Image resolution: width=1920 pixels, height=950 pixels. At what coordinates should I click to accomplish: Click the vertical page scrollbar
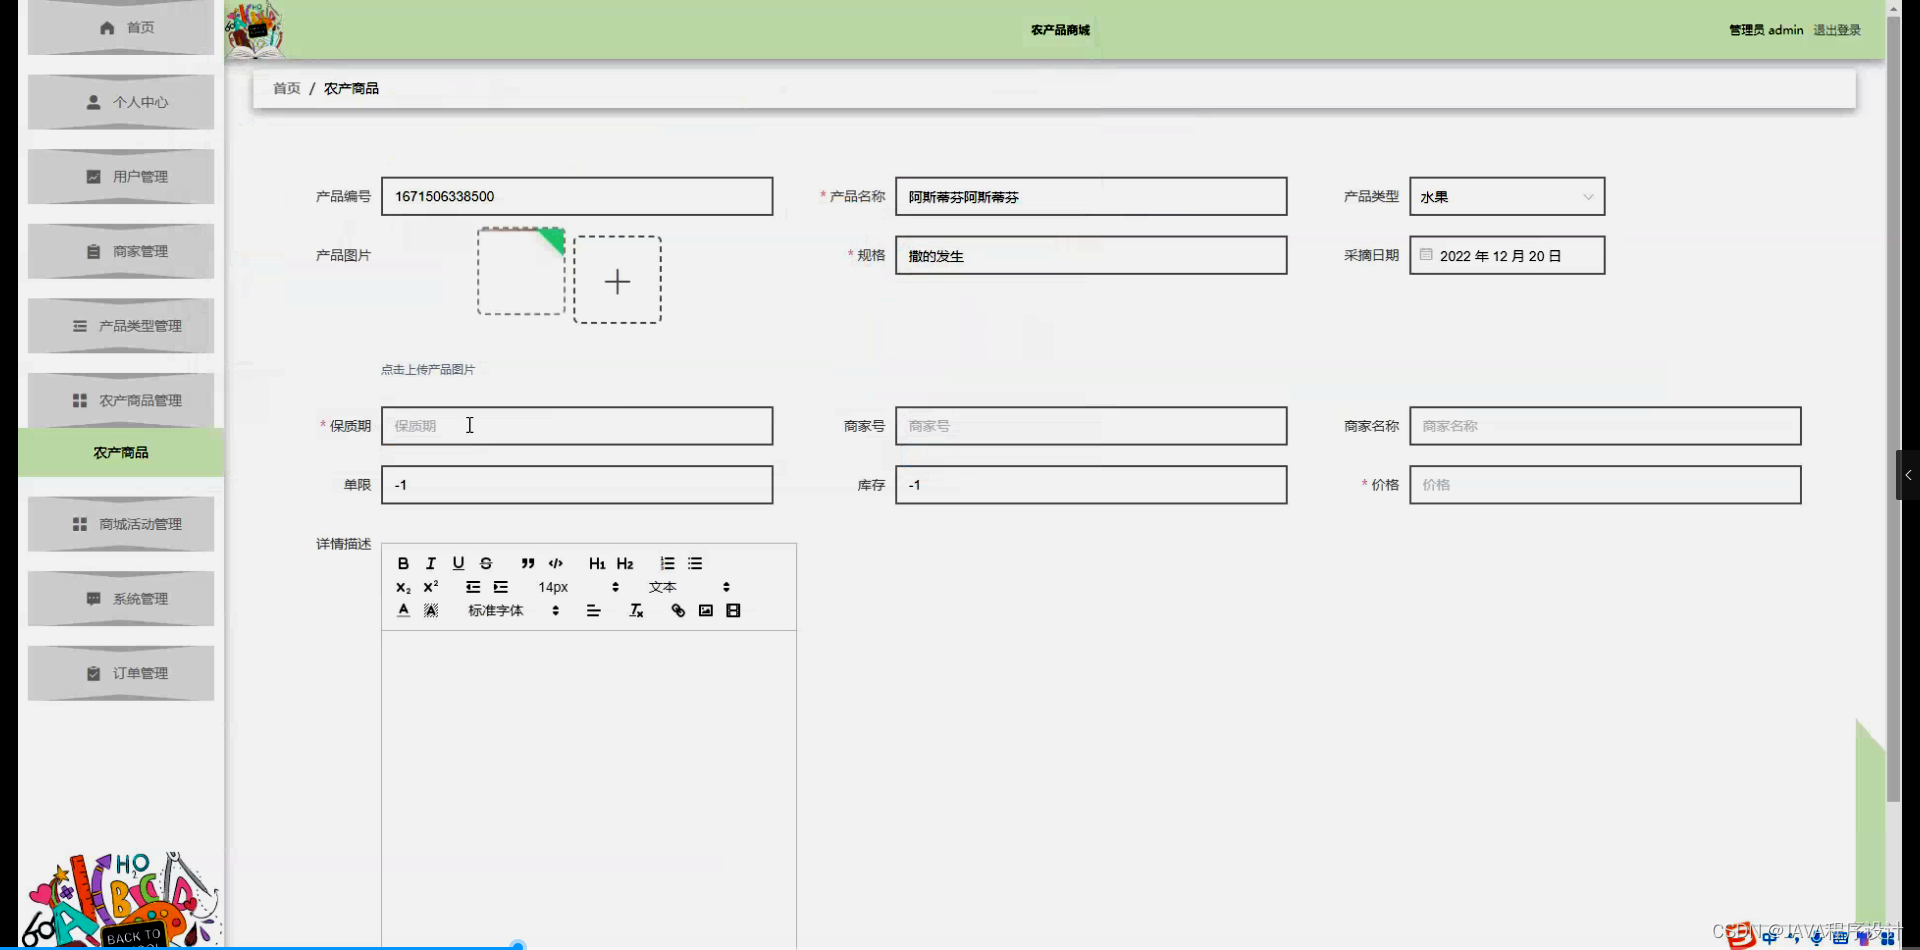click(x=1894, y=410)
